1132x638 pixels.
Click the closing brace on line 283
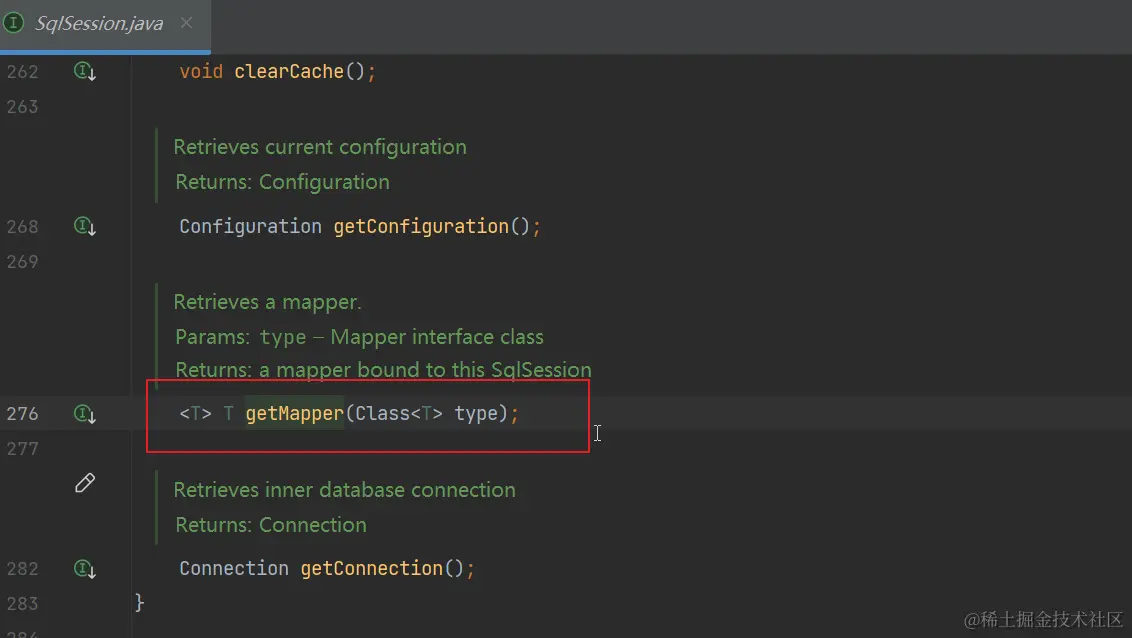point(139,602)
